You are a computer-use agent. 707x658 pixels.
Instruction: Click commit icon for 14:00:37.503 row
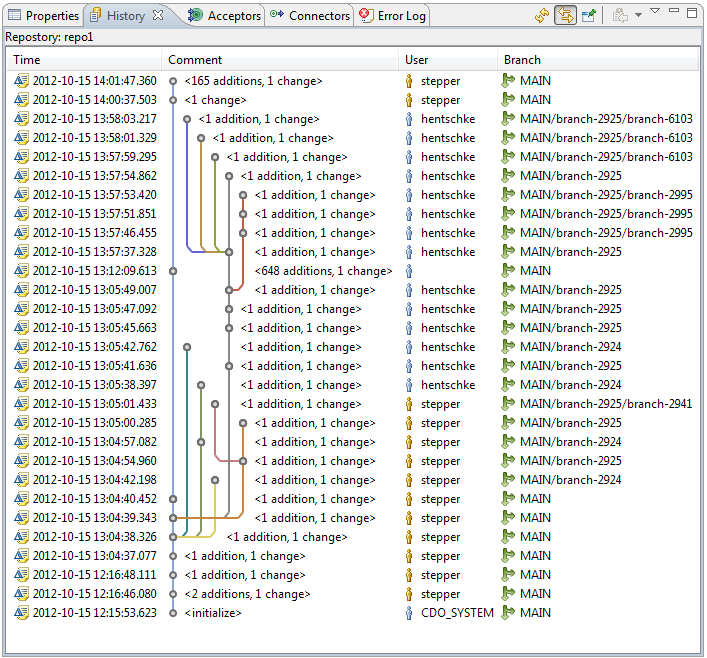[22, 100]
